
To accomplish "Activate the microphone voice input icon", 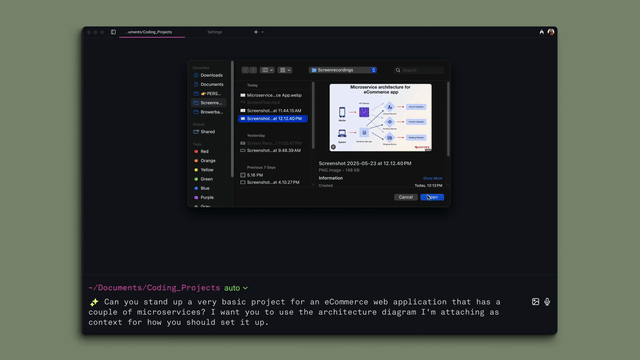I will (x=547, y=302).
